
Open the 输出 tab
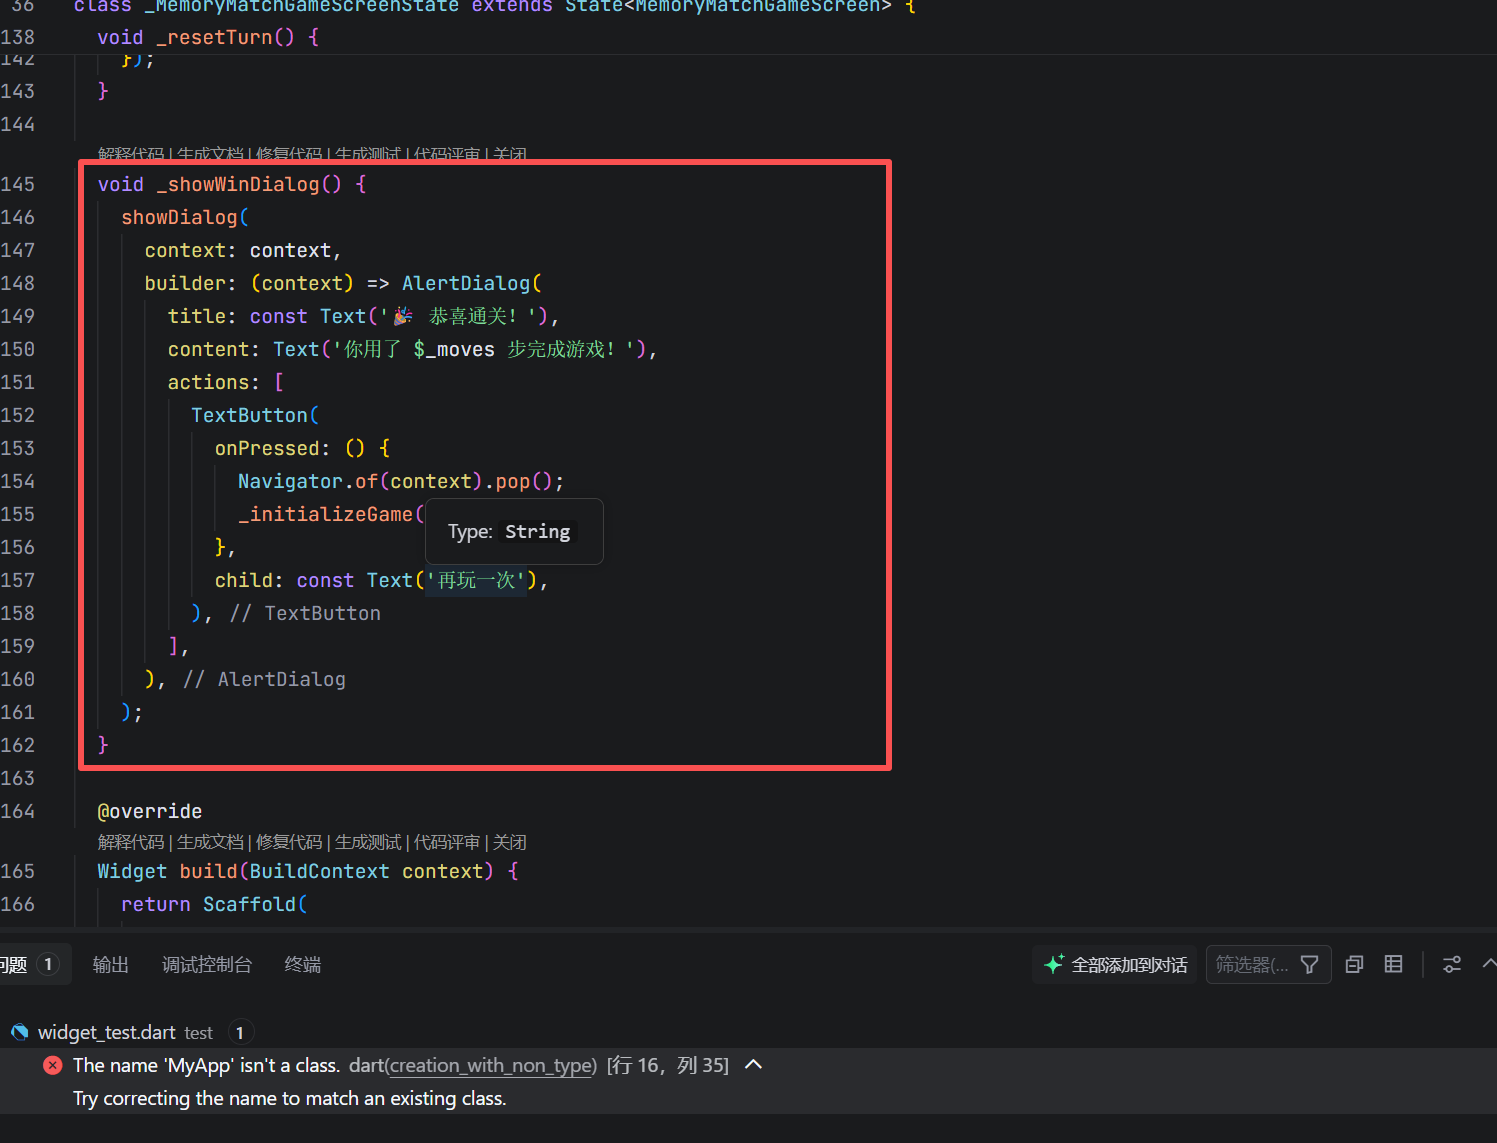pos(111,964)
